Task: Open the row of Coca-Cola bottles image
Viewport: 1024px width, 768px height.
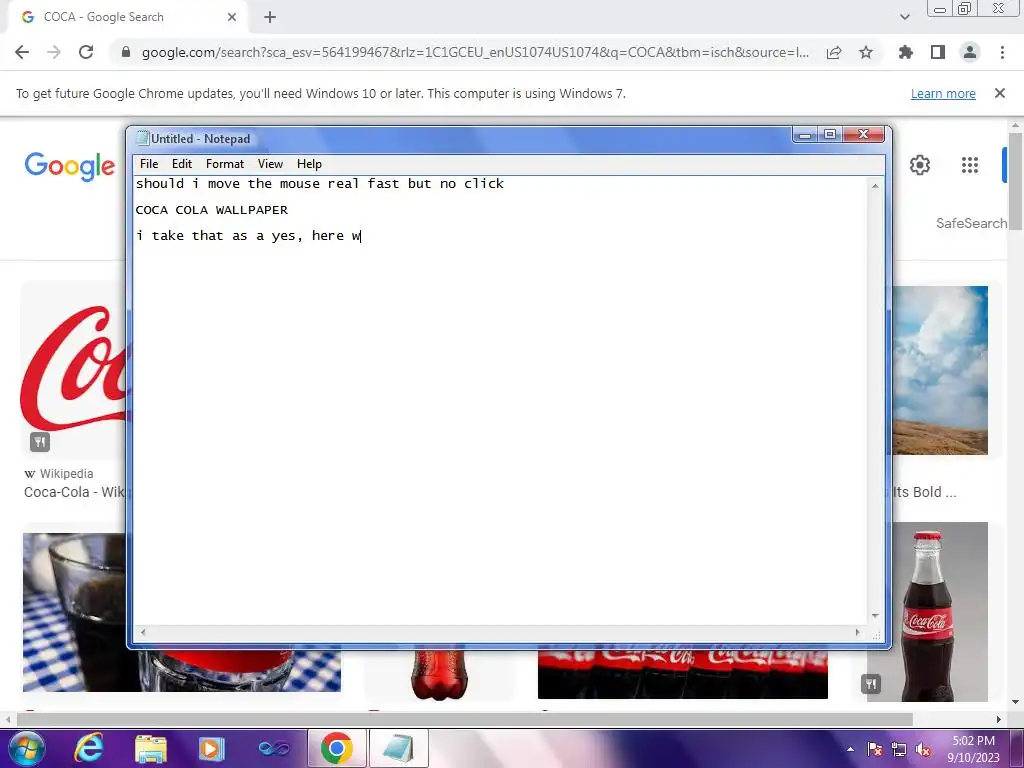Action: click(x=682, y=675)
